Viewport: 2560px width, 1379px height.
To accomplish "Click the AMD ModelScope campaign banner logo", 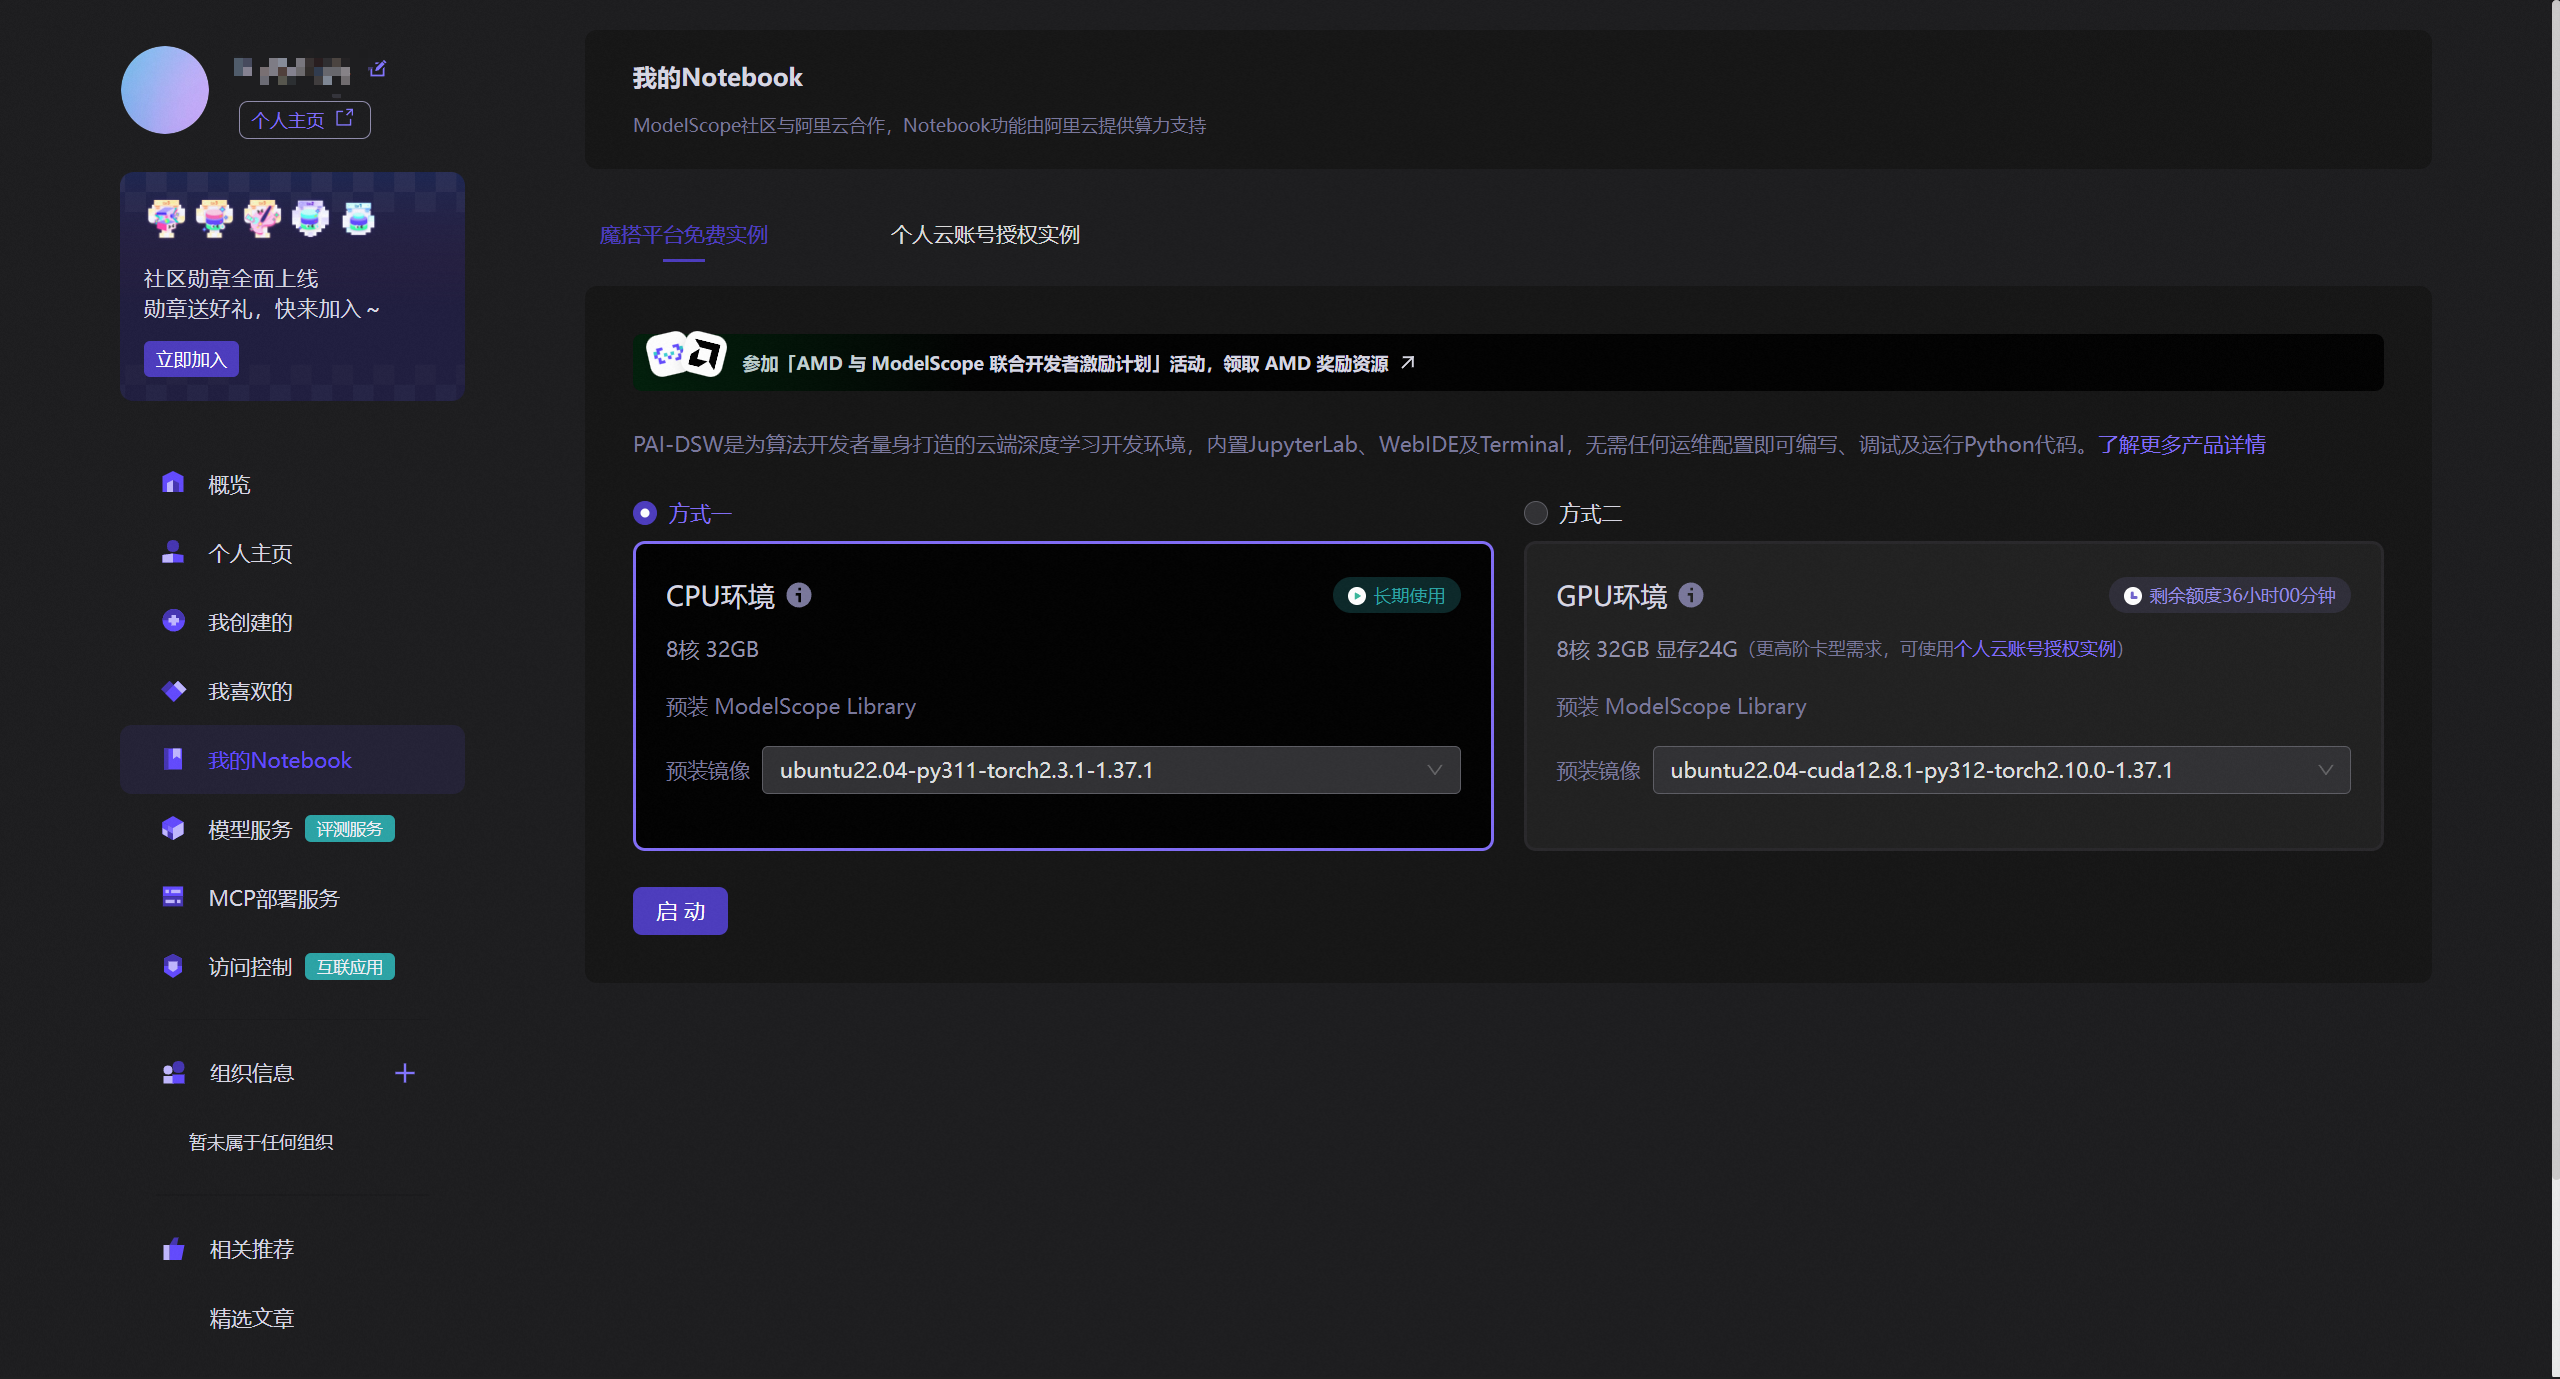I will tap(686, 356).
